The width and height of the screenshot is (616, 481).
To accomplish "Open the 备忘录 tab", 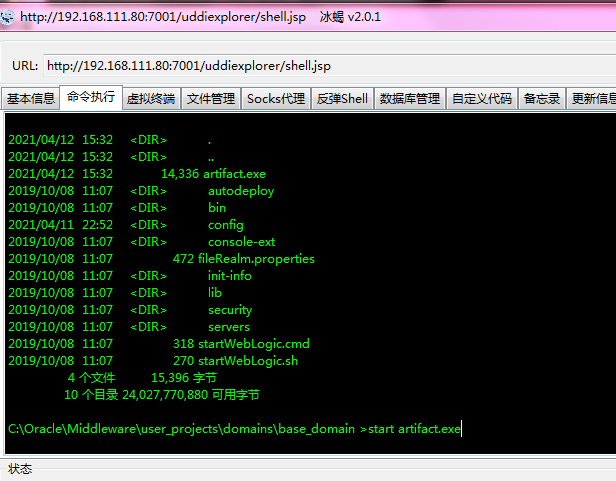I will click(x=542, y=98).
